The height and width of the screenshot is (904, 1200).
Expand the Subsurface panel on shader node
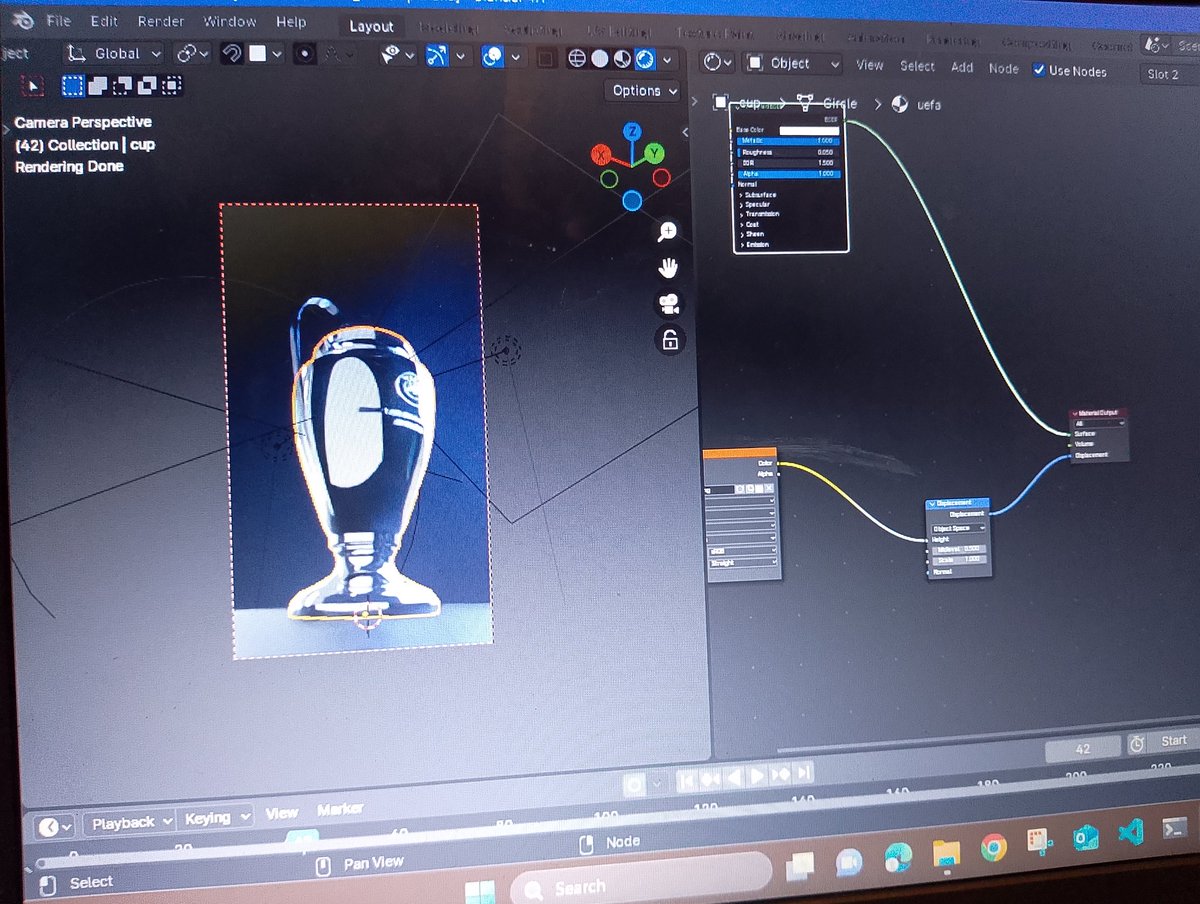(758, 194)
